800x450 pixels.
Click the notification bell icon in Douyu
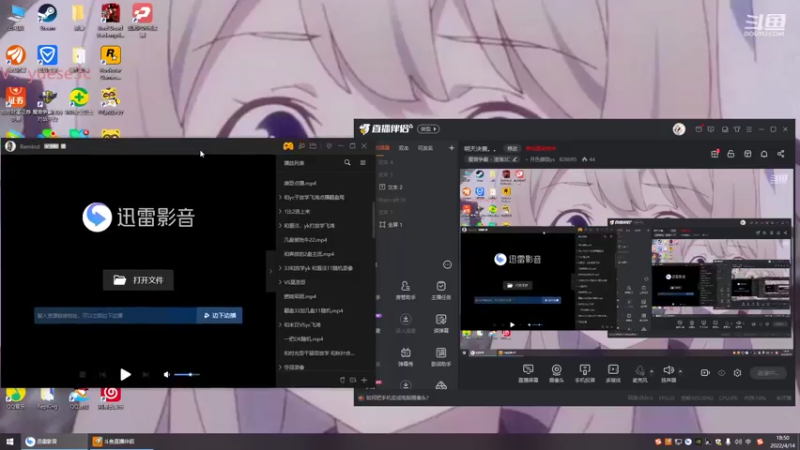(764, 154)
